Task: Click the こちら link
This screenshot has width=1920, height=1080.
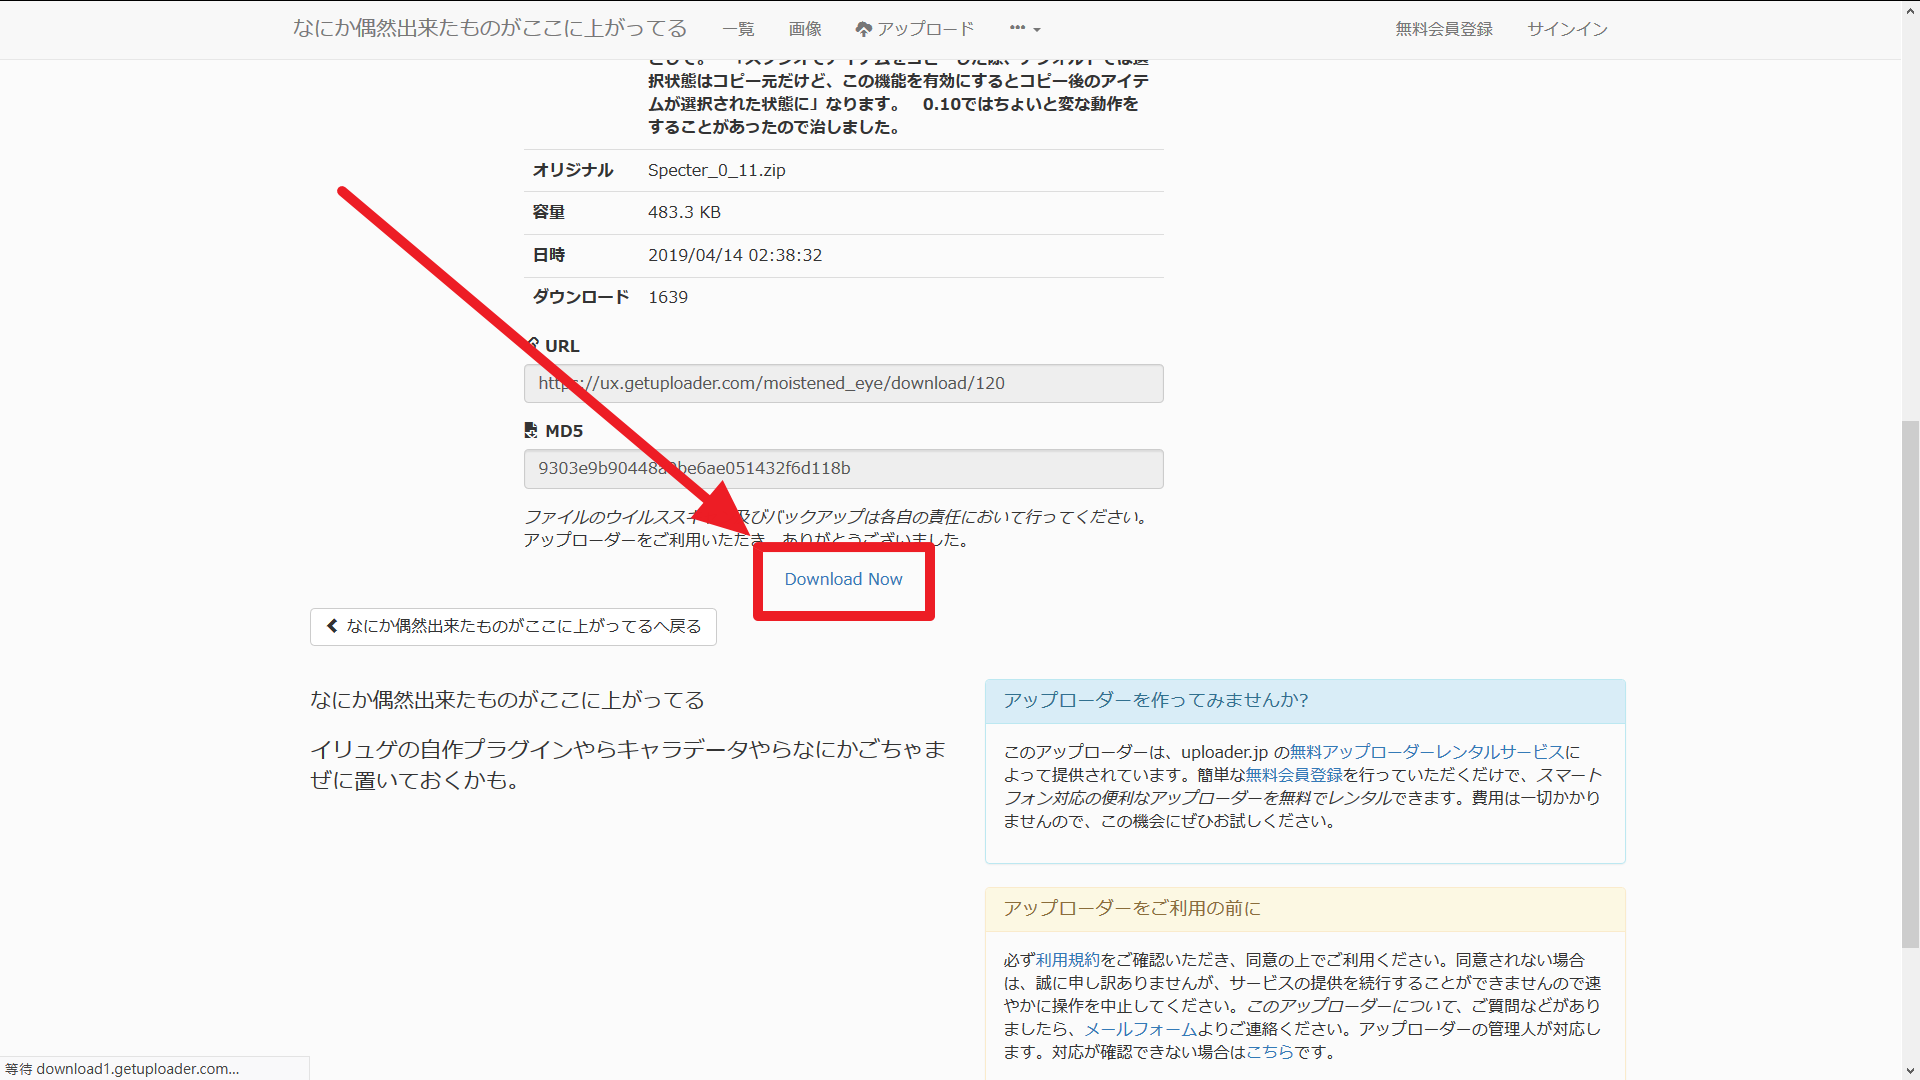Action: tap(1270, 1052)
